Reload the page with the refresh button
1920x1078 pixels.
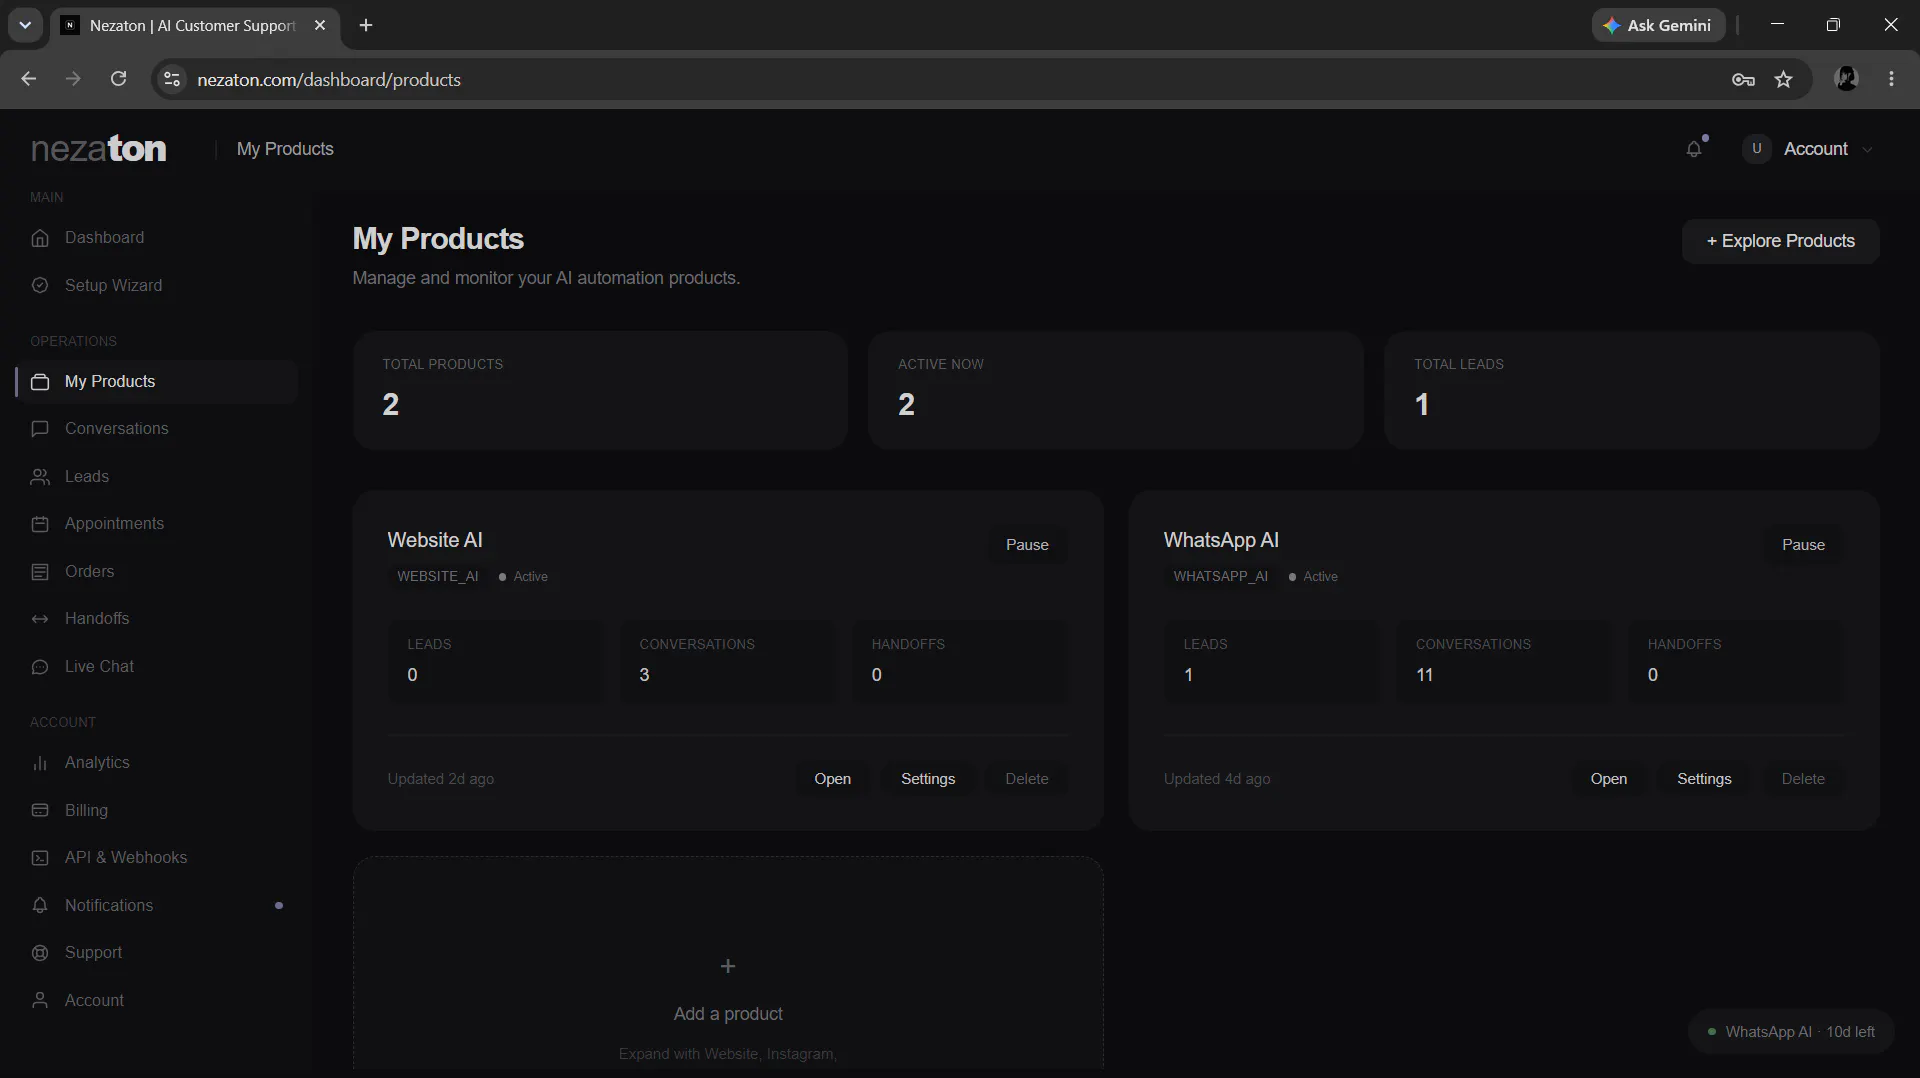[118, 79]
